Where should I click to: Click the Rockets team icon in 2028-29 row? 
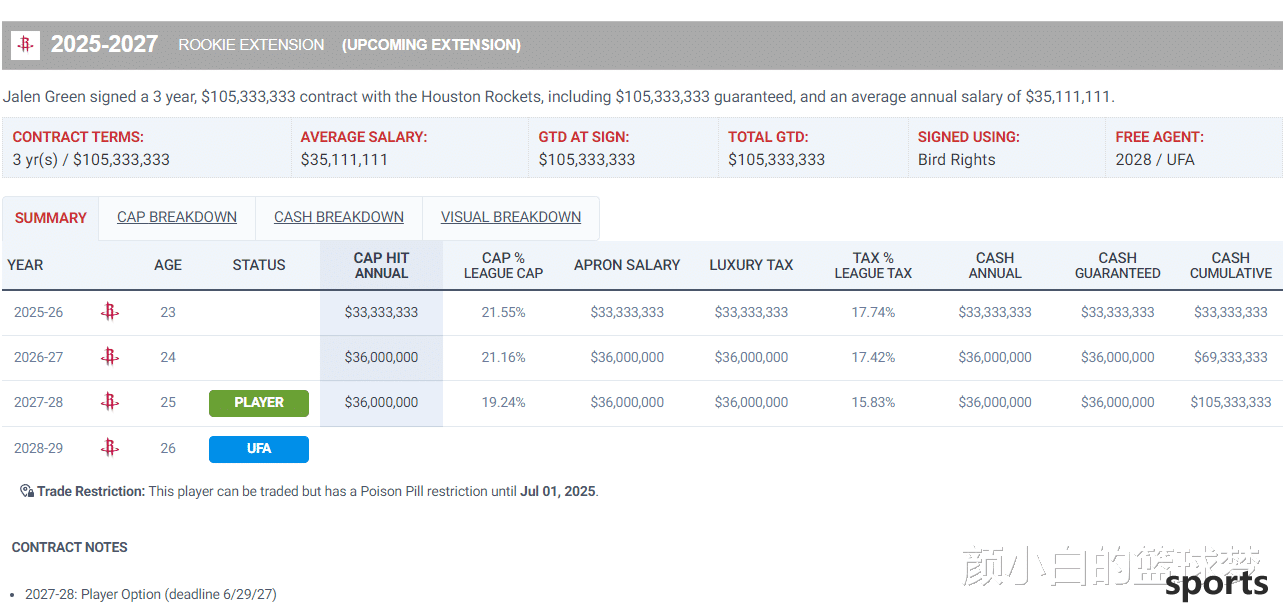pos(110,448)
